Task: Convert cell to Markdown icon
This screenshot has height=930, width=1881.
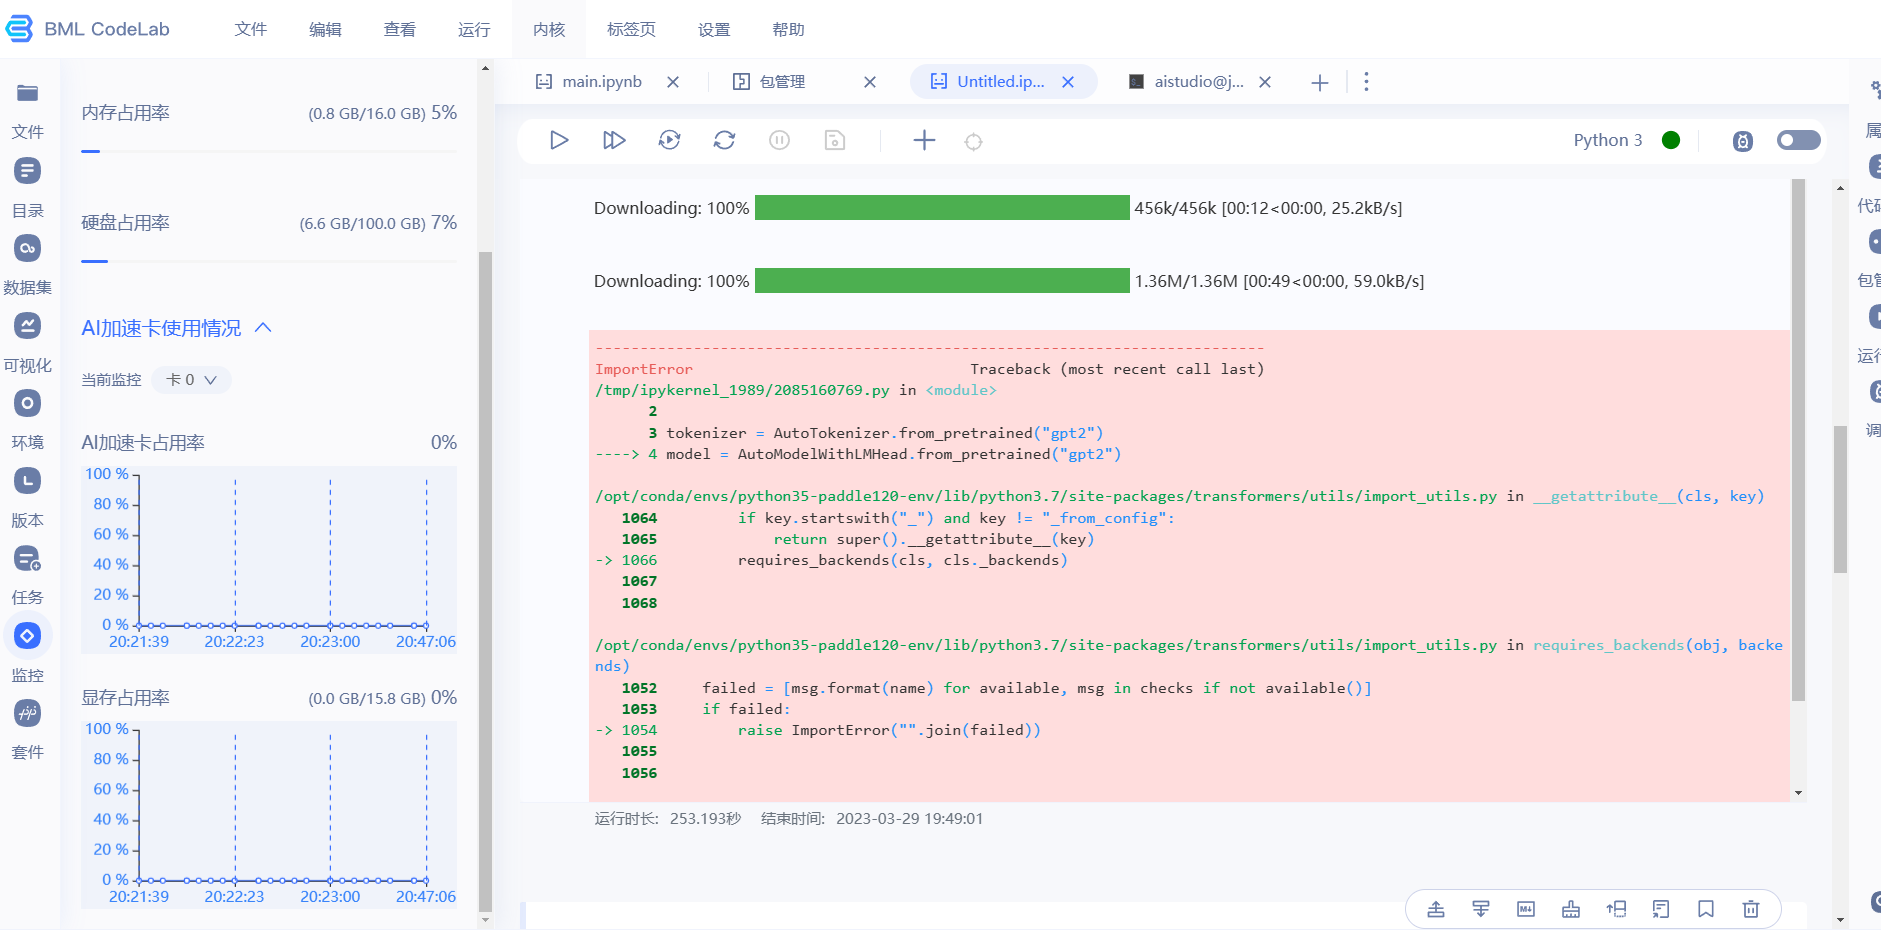Action: (x=1525, y=909)
